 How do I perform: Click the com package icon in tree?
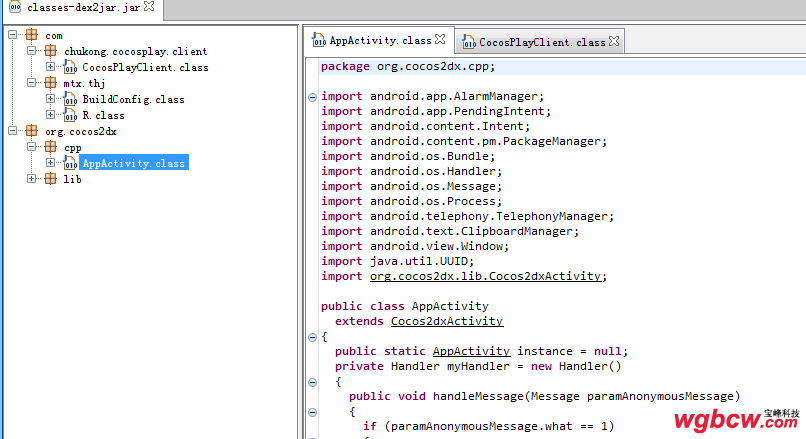[x=31, y=36]
